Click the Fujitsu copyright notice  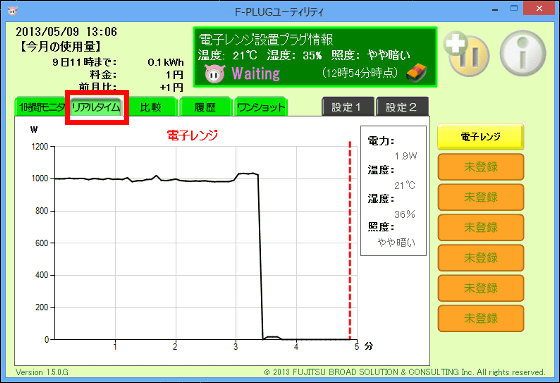pos(405,372)
